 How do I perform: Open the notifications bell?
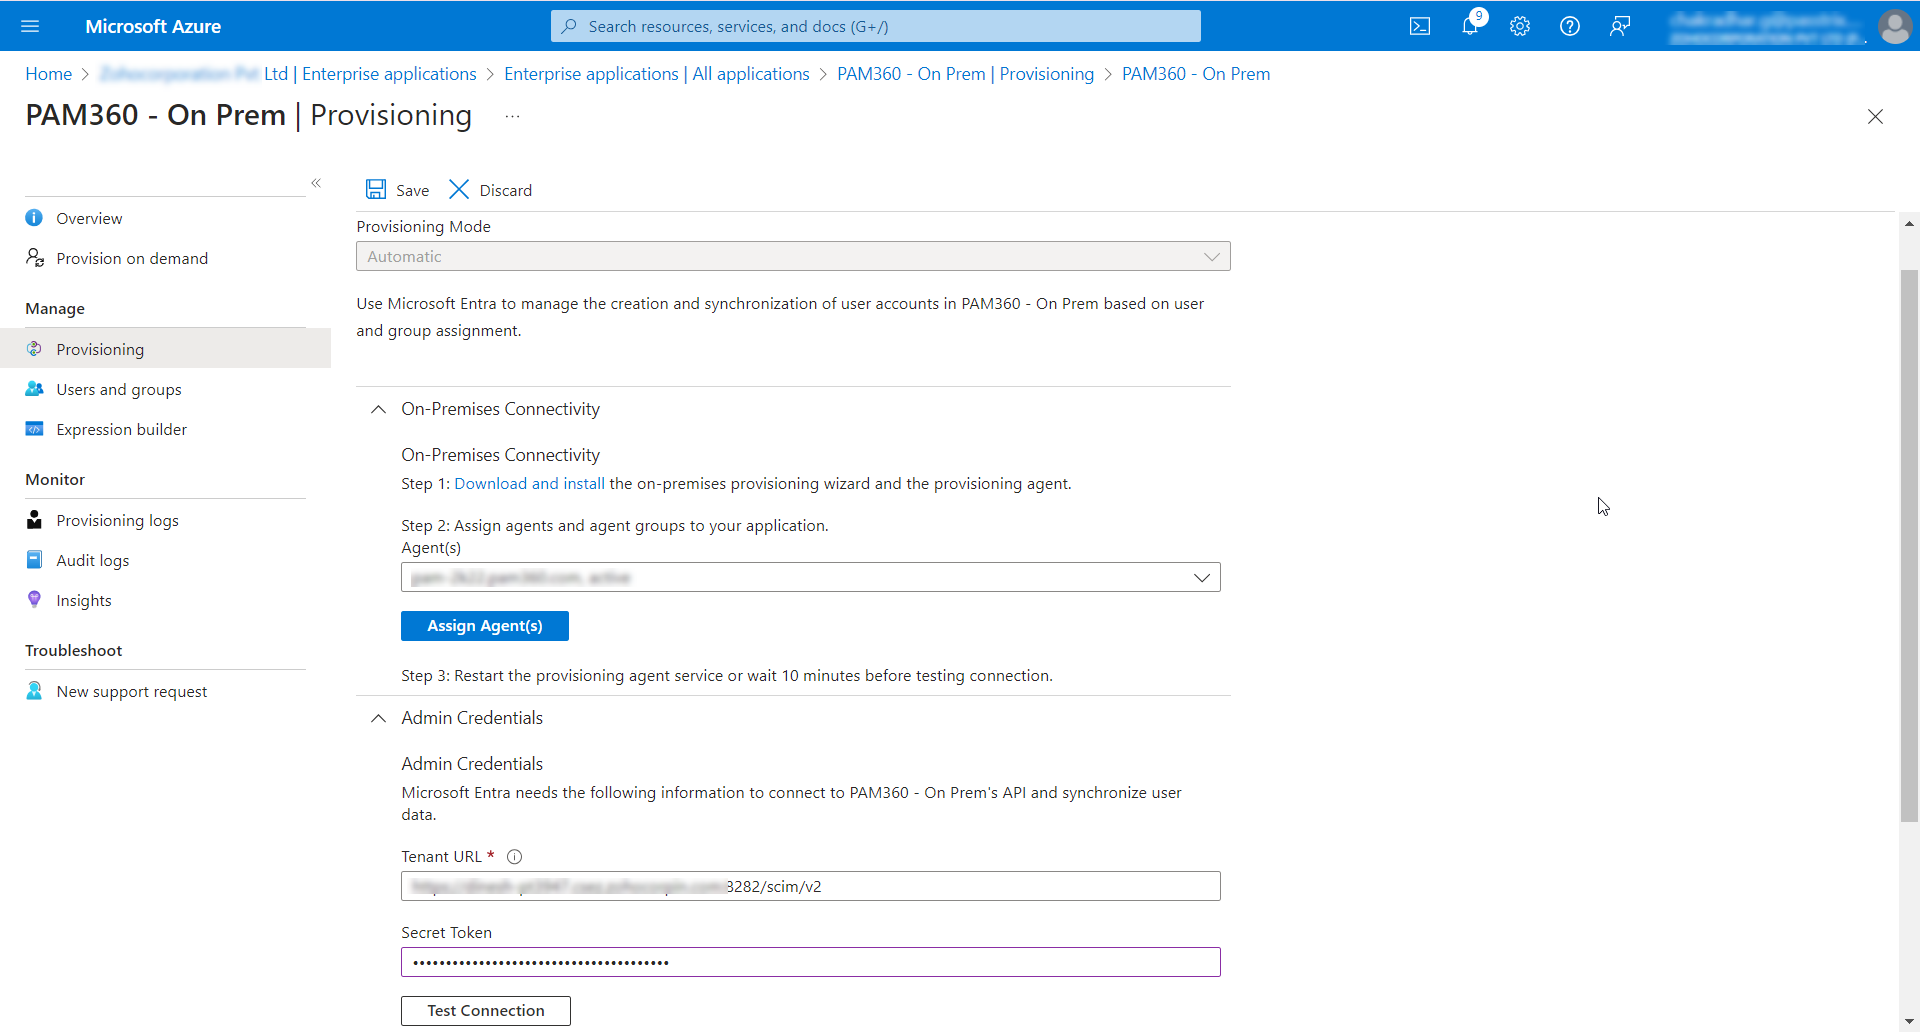tap(1470, 27)
